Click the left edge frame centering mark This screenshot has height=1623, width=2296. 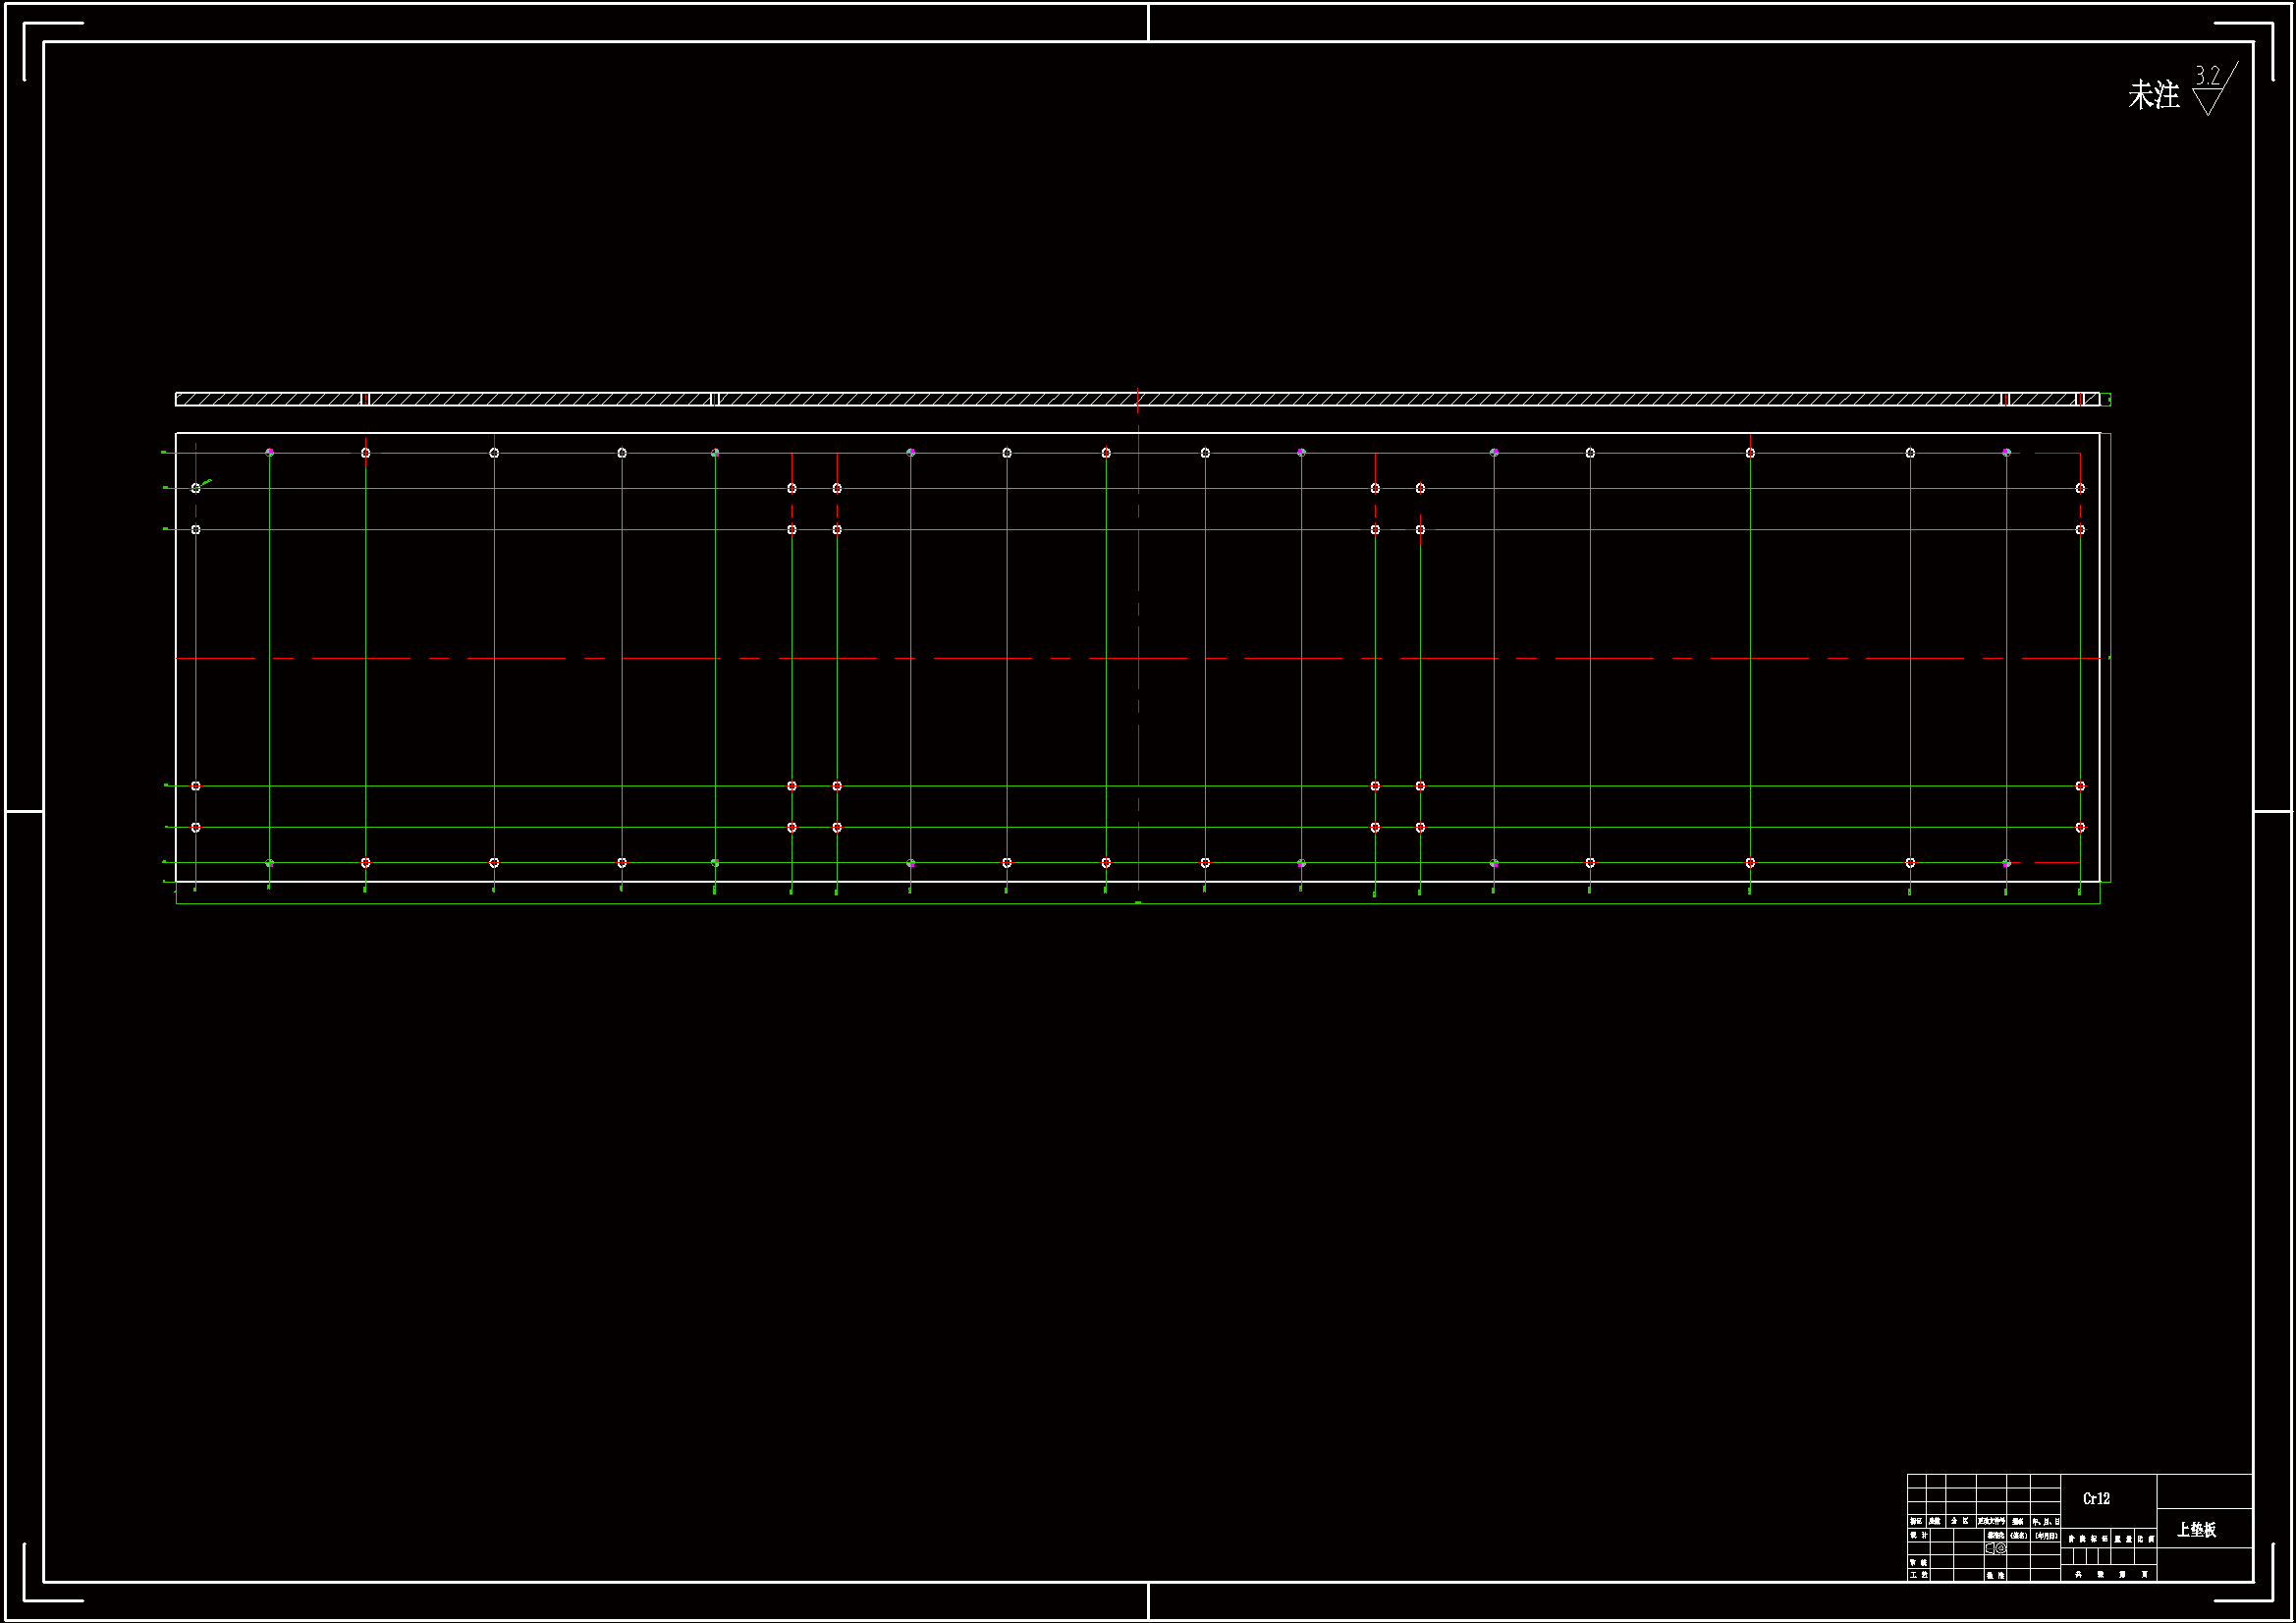tap(23, 811)
